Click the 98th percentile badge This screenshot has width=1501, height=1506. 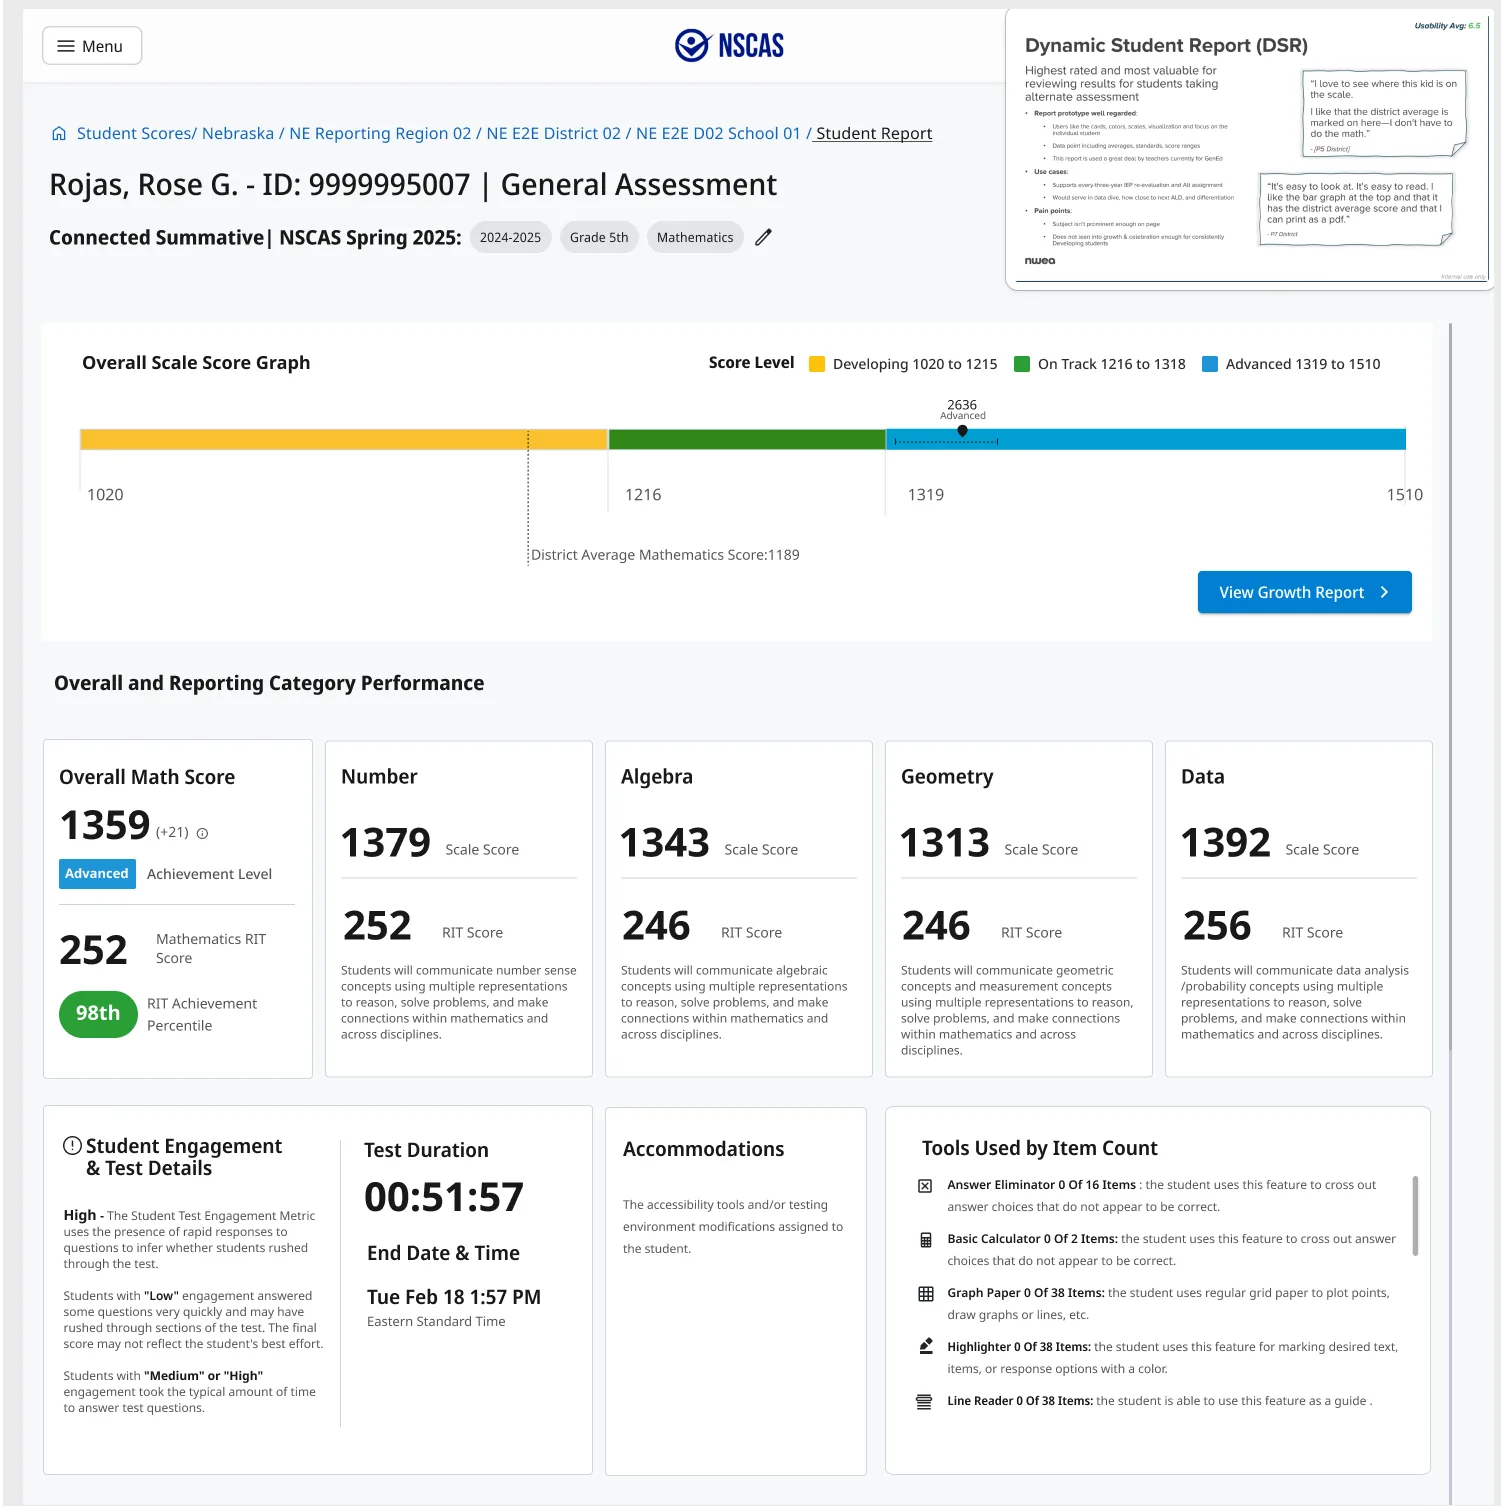pyautogui.click(x=98, y=1014)
